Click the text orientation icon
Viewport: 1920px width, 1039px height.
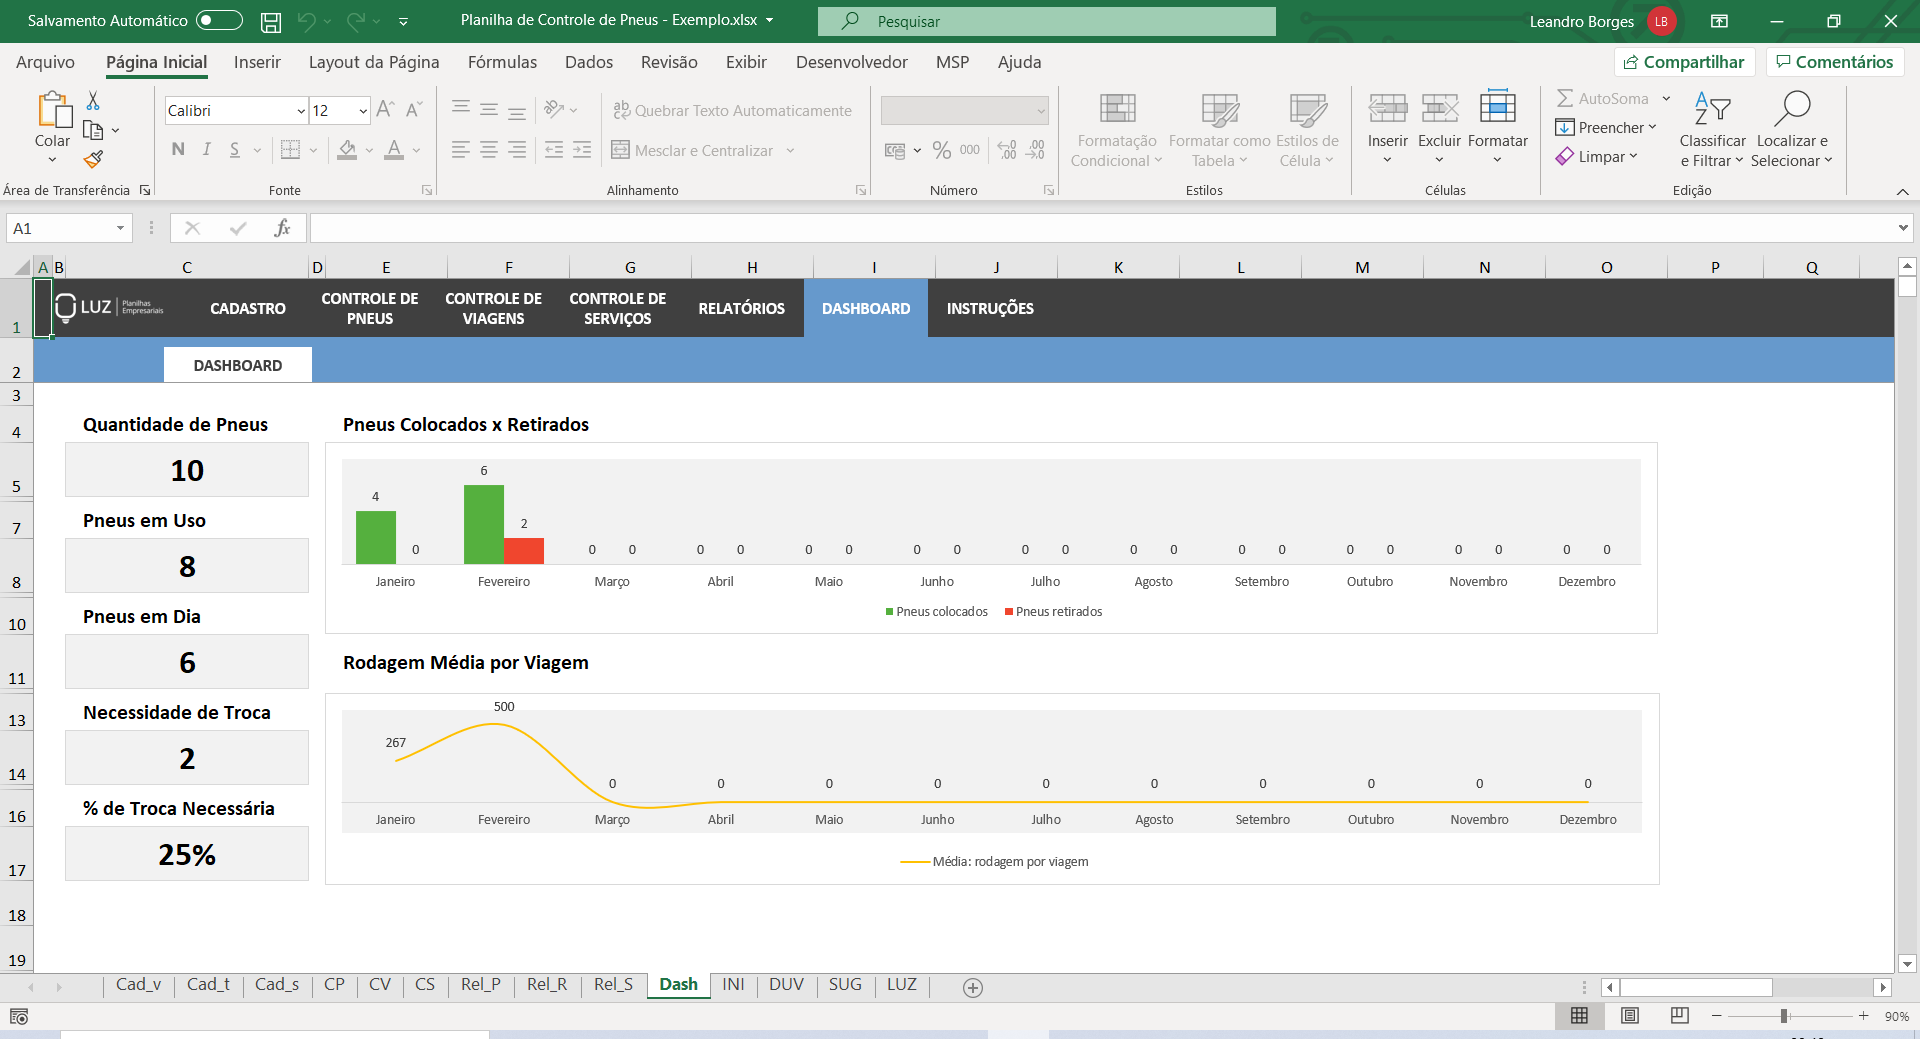click(x=554, y=109)
